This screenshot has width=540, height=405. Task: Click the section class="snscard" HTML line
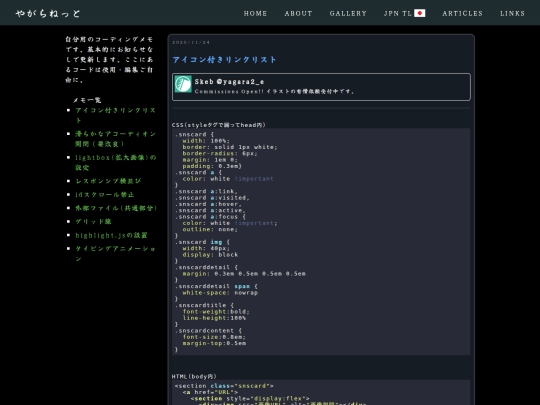(224, 386)
